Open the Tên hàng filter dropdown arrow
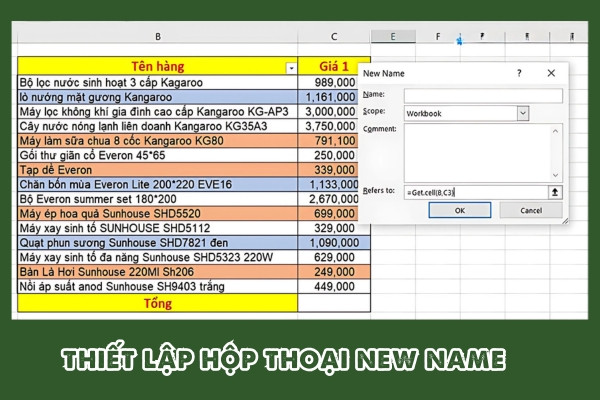The width and height of the screenshot is (600, 400). click(x=291, y=68)
